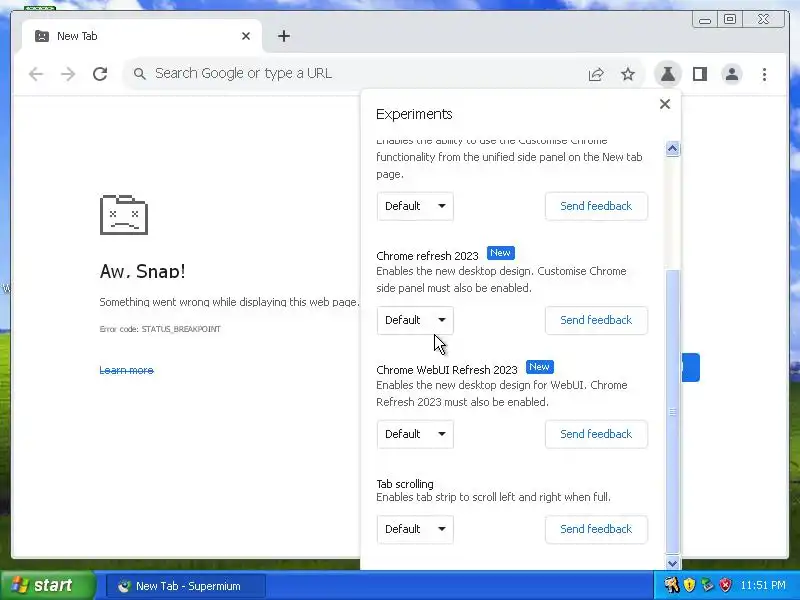
Task: Send feedback for Chrome refresh 2023
Action: tap(596, 320)
